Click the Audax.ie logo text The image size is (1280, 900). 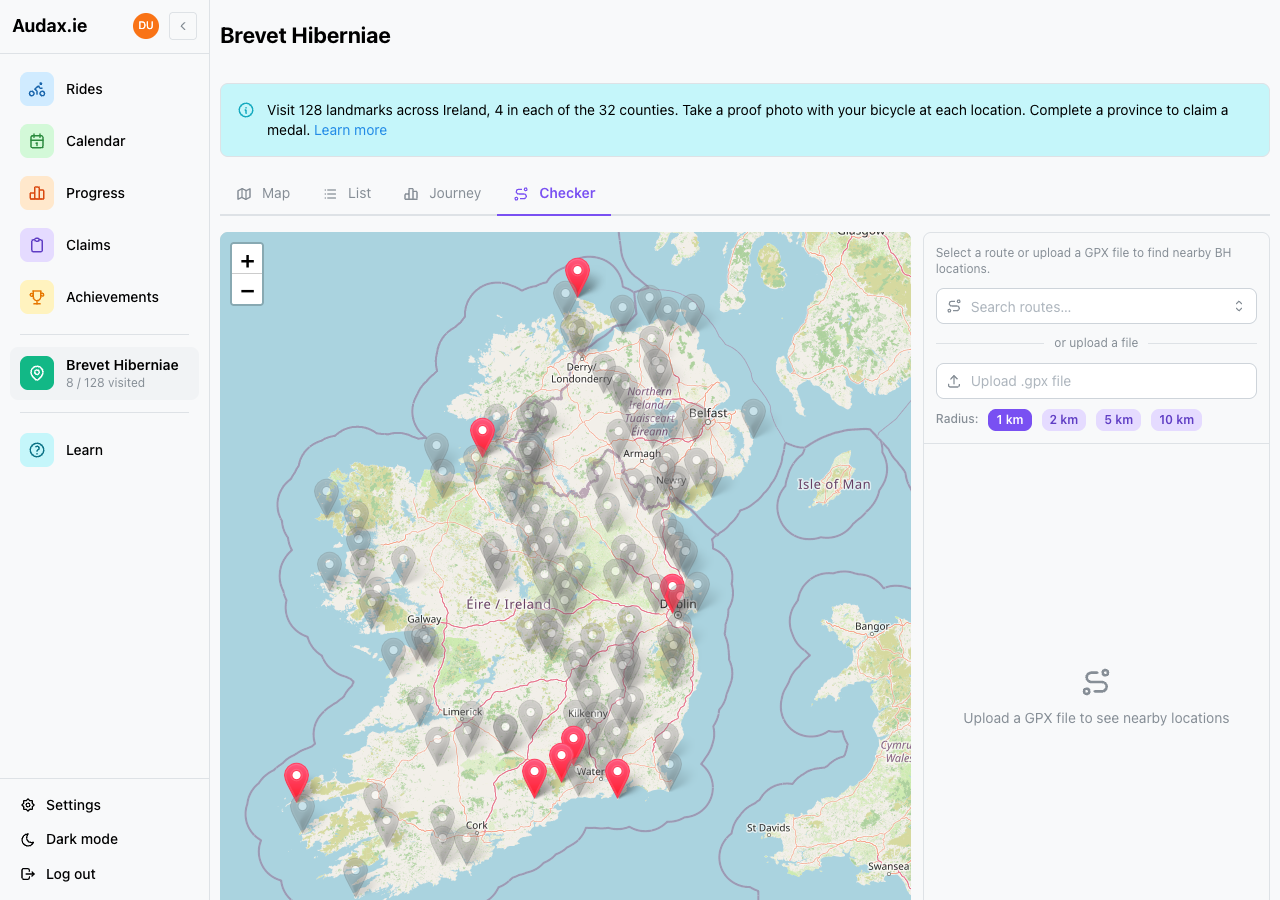50,26
